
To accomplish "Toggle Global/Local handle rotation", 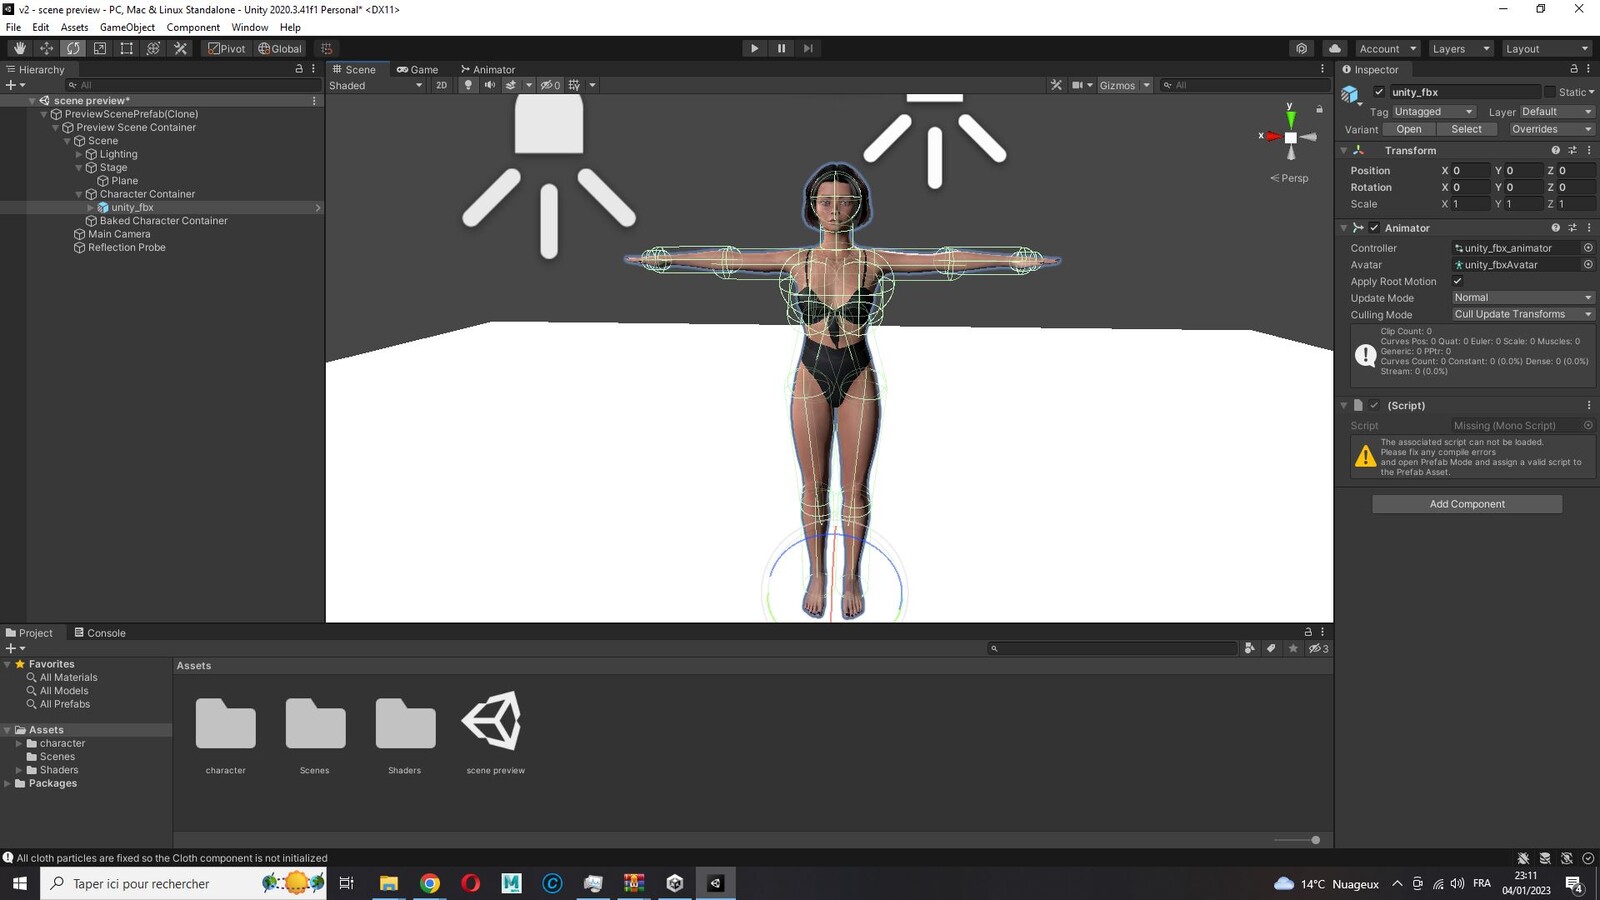I will (280, 48).
